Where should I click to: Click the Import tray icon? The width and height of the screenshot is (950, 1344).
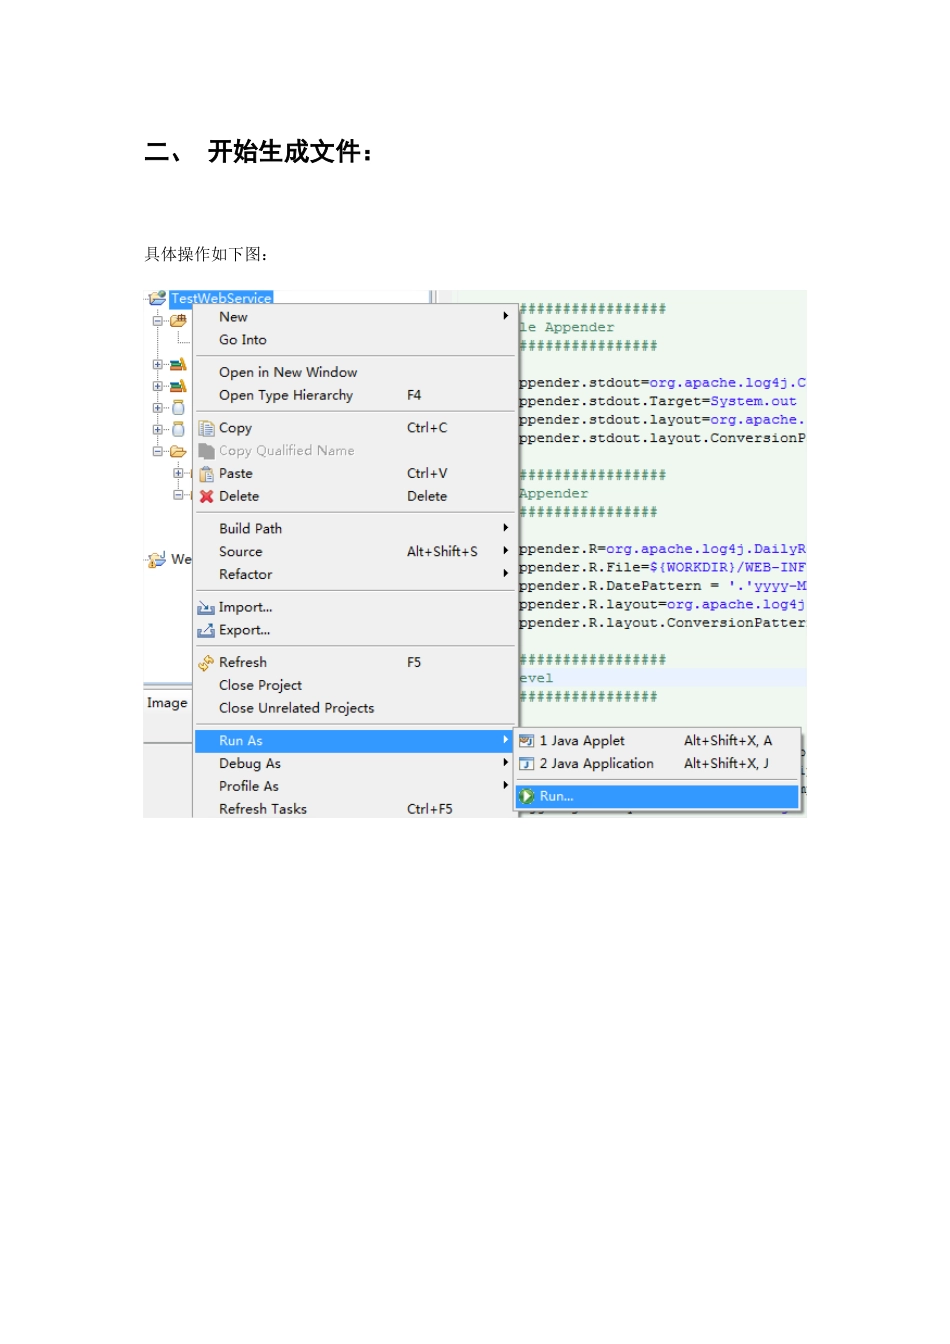(x=206, y=607)
